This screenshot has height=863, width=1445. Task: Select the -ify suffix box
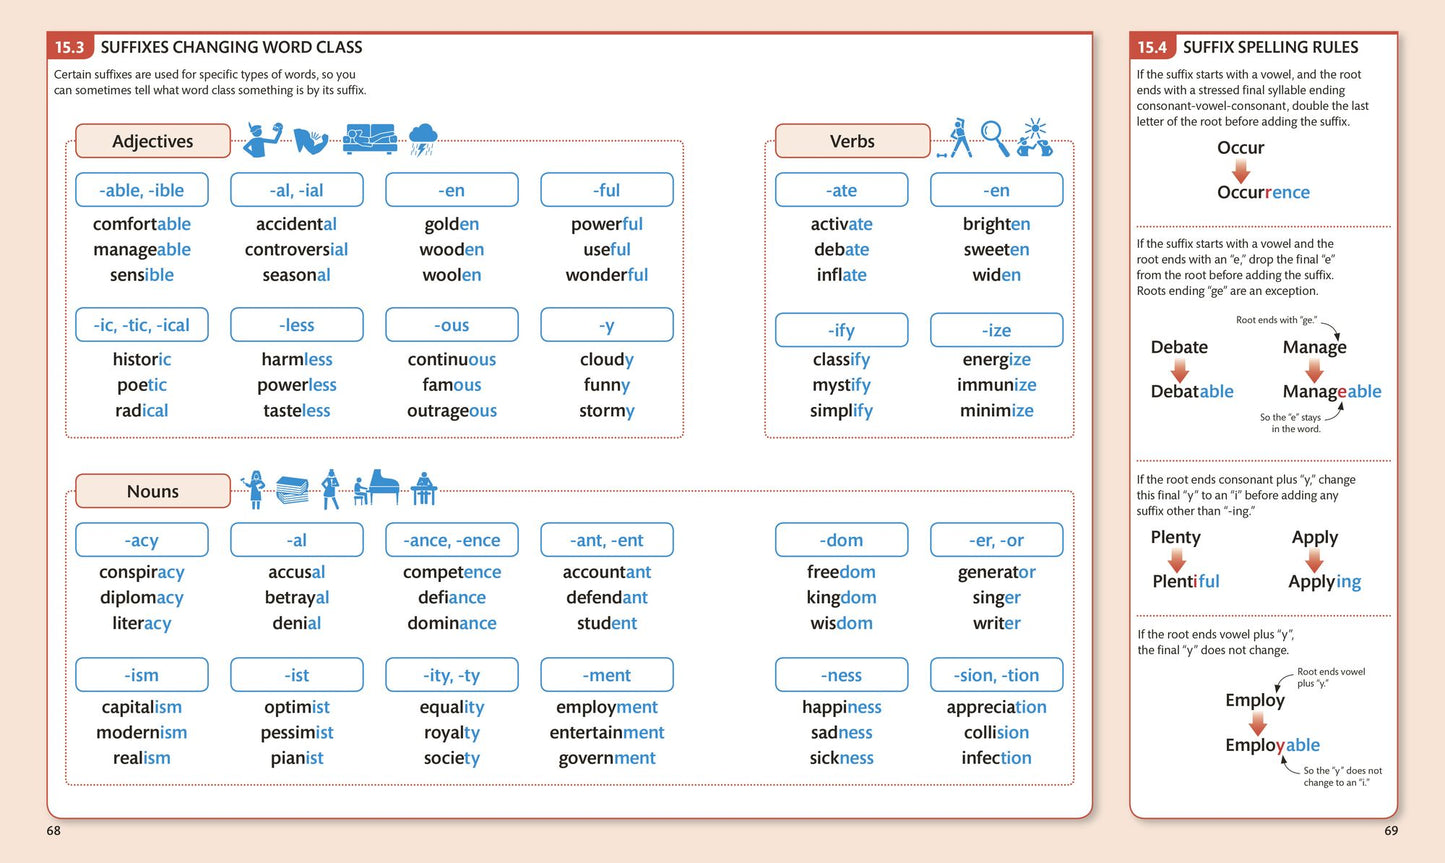pos(842,330)
